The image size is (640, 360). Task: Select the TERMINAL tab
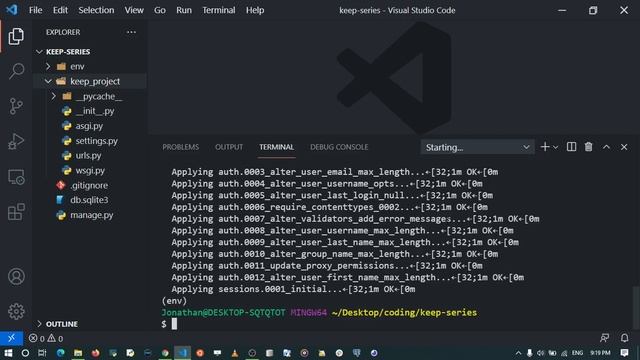[x=276, y=147]
